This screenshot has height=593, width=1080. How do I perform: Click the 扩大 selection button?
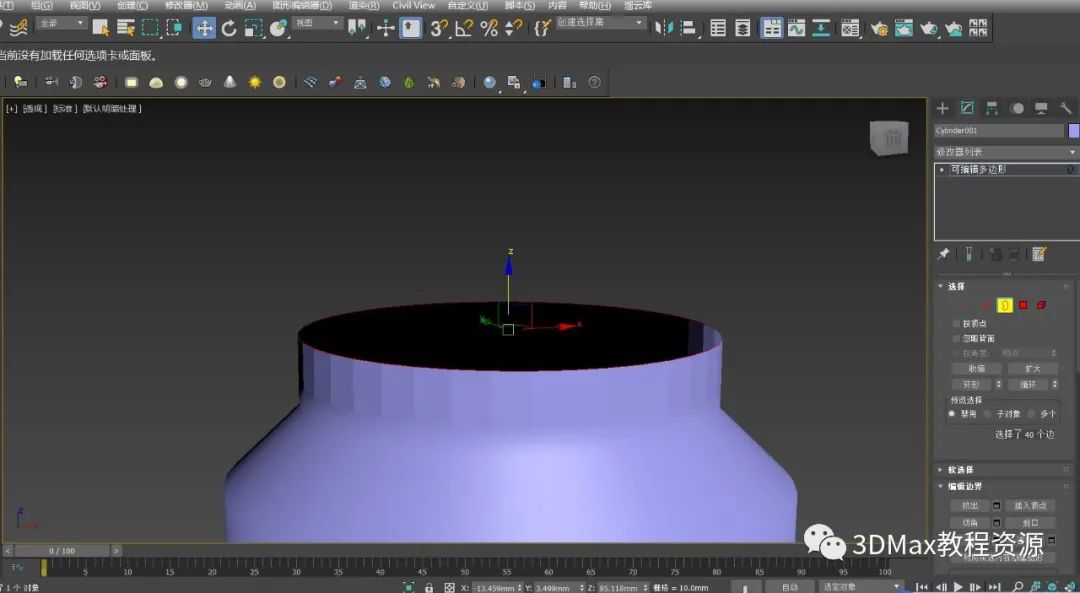pyautogui.click(x=1032, y=369)
